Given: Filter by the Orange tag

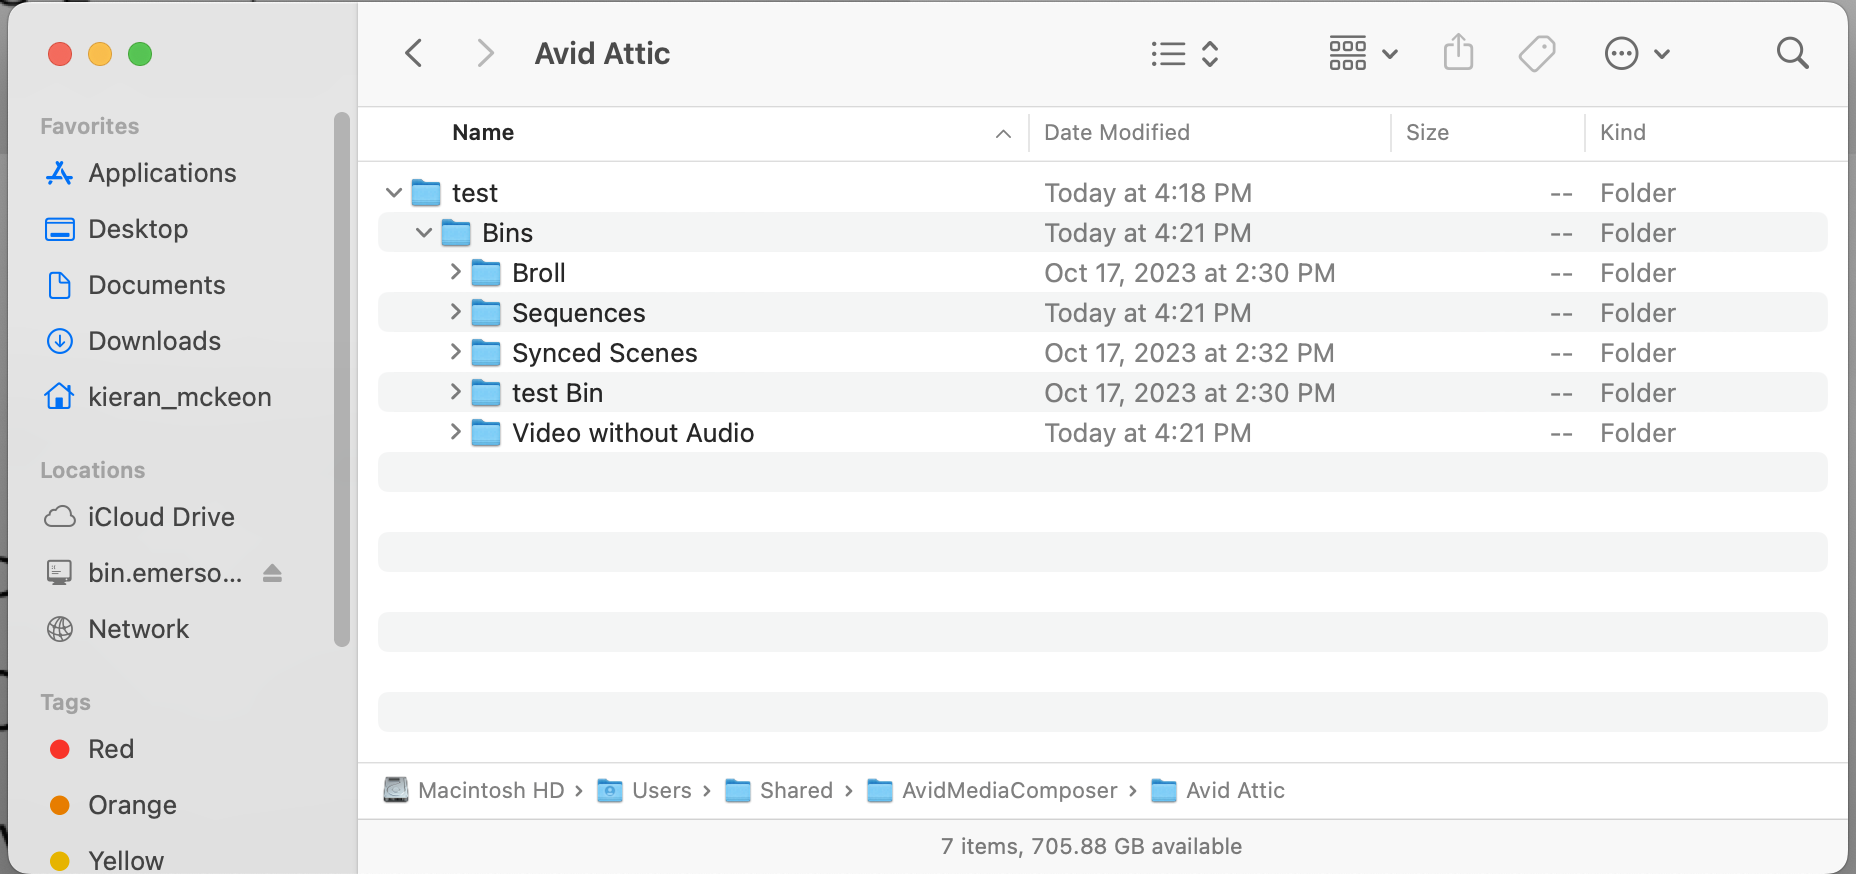Looking at the screenshot, I should pyautogui.click(x=132, y=805).
